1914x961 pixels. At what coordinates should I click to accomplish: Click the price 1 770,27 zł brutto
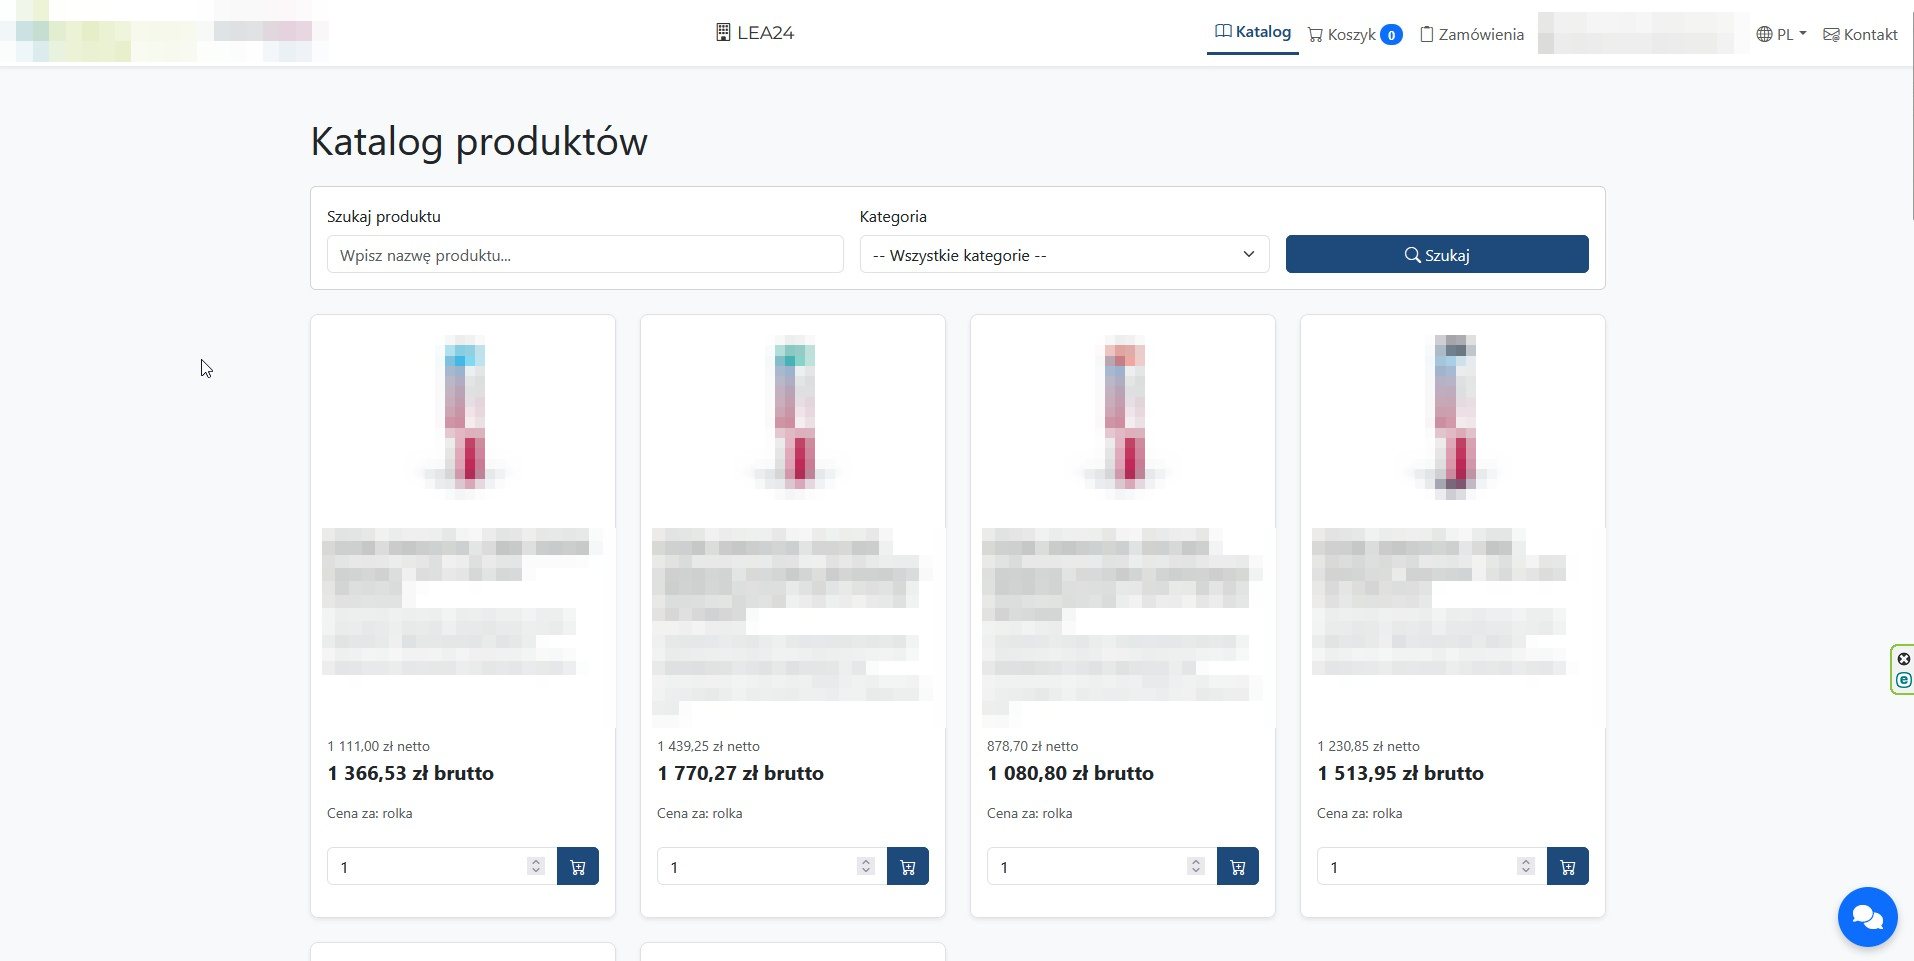point(741,773)
